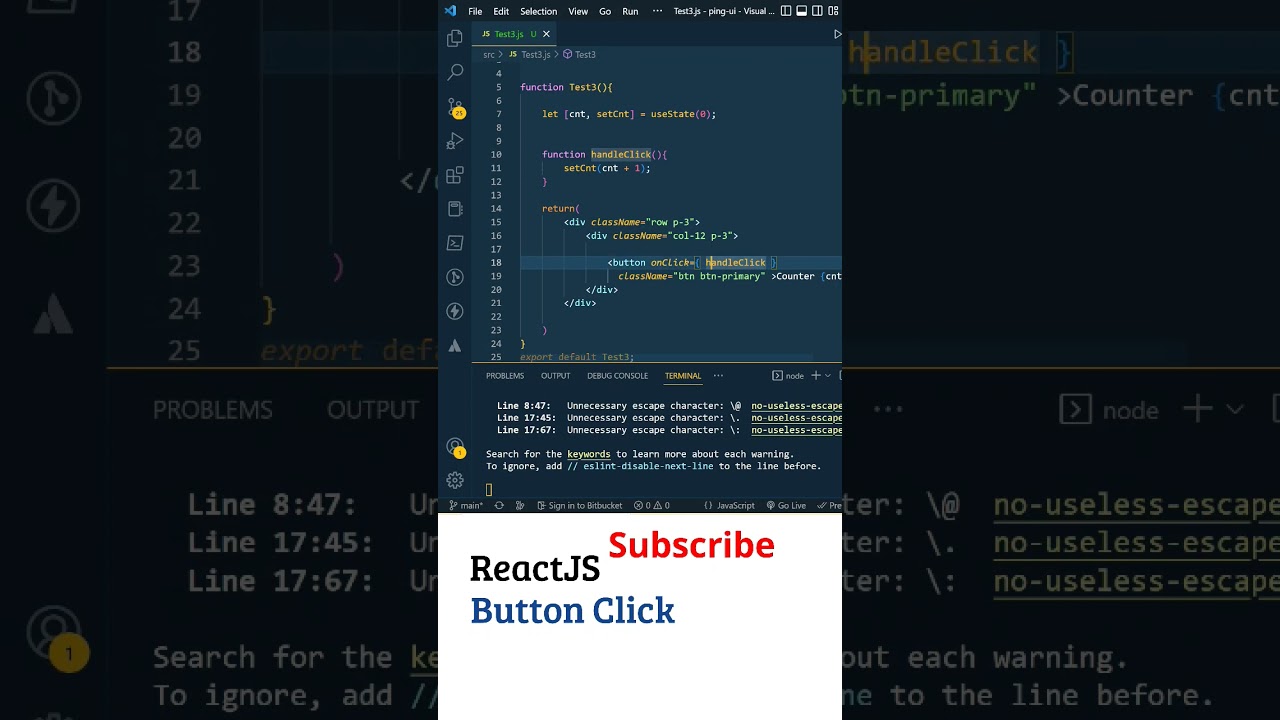Click "export default Test3;" line

coord(577,357)
